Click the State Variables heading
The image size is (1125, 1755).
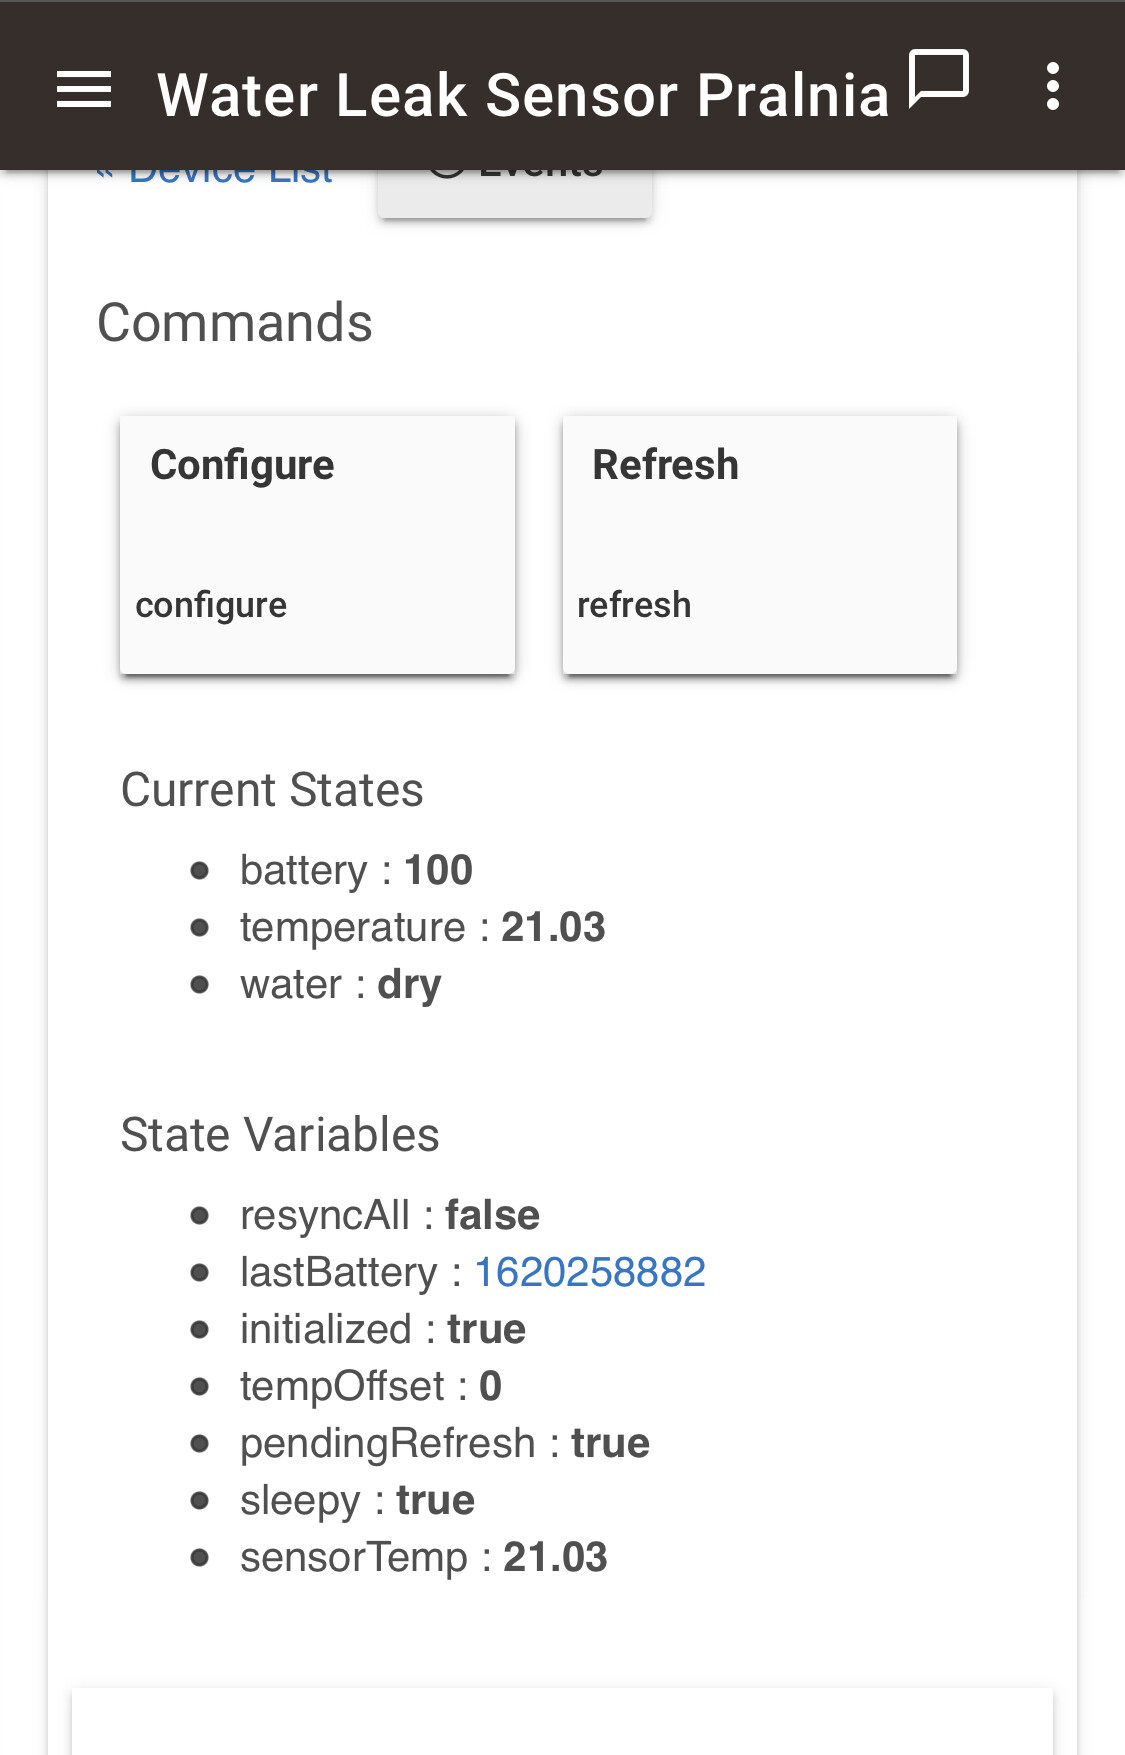coord(280,1135)
